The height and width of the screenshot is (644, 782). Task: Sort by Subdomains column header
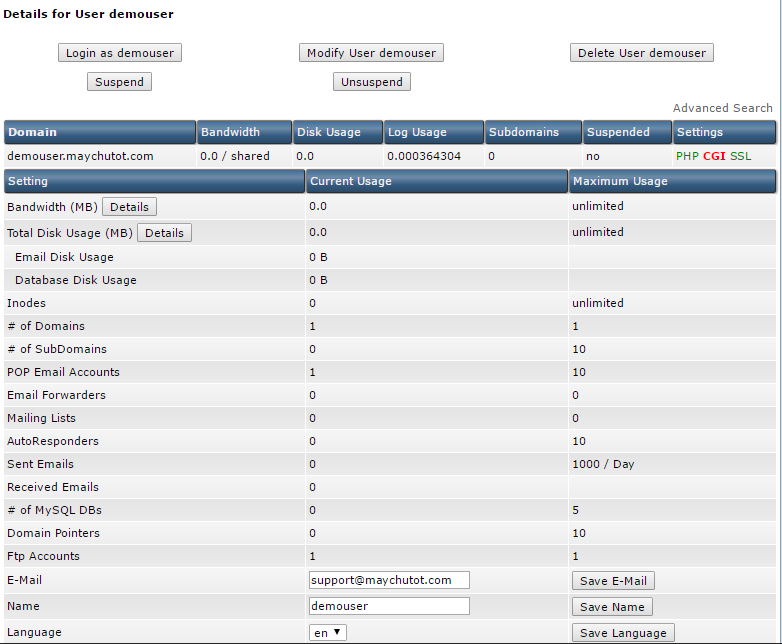coord(533,132)
